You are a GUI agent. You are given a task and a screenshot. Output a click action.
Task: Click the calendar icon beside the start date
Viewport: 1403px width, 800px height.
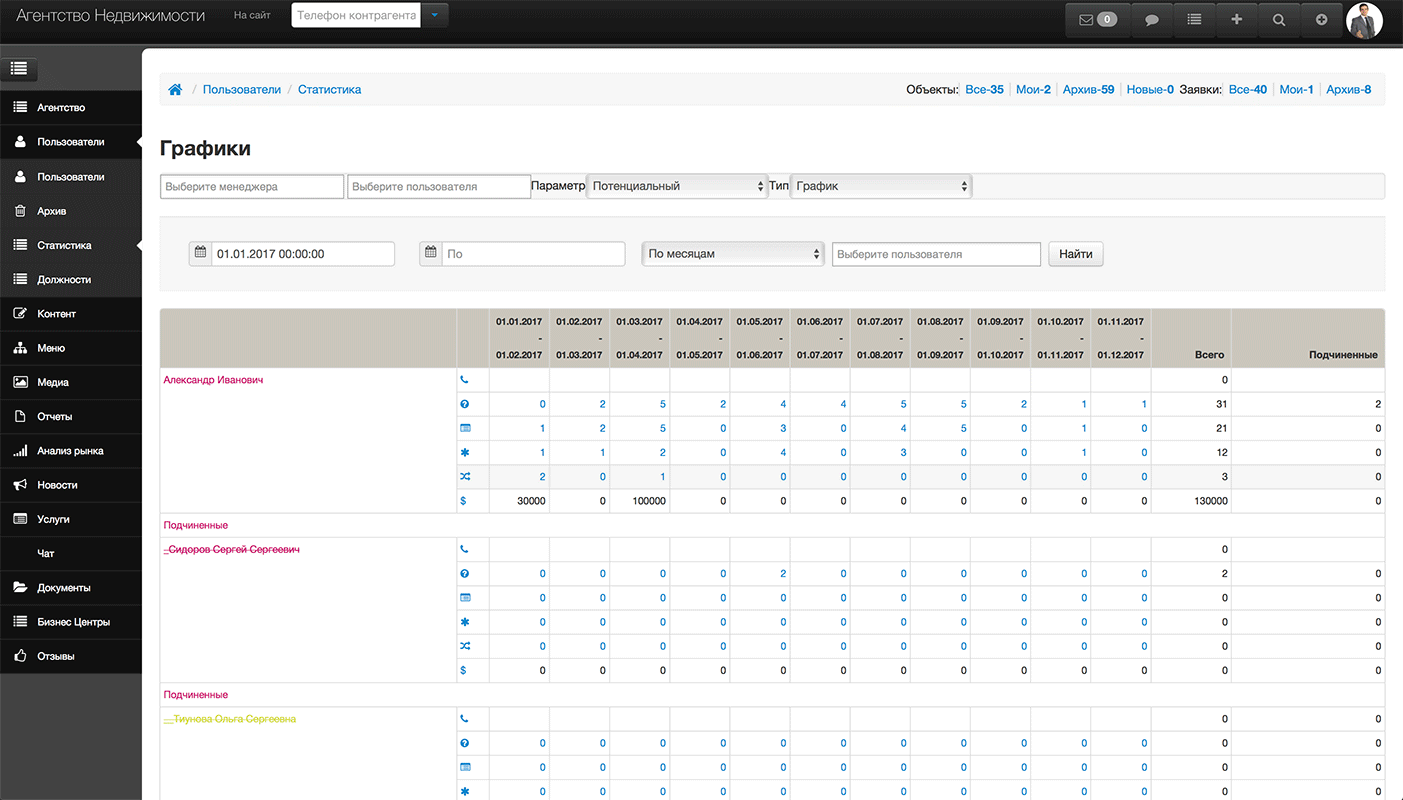(x=200, y=254)
